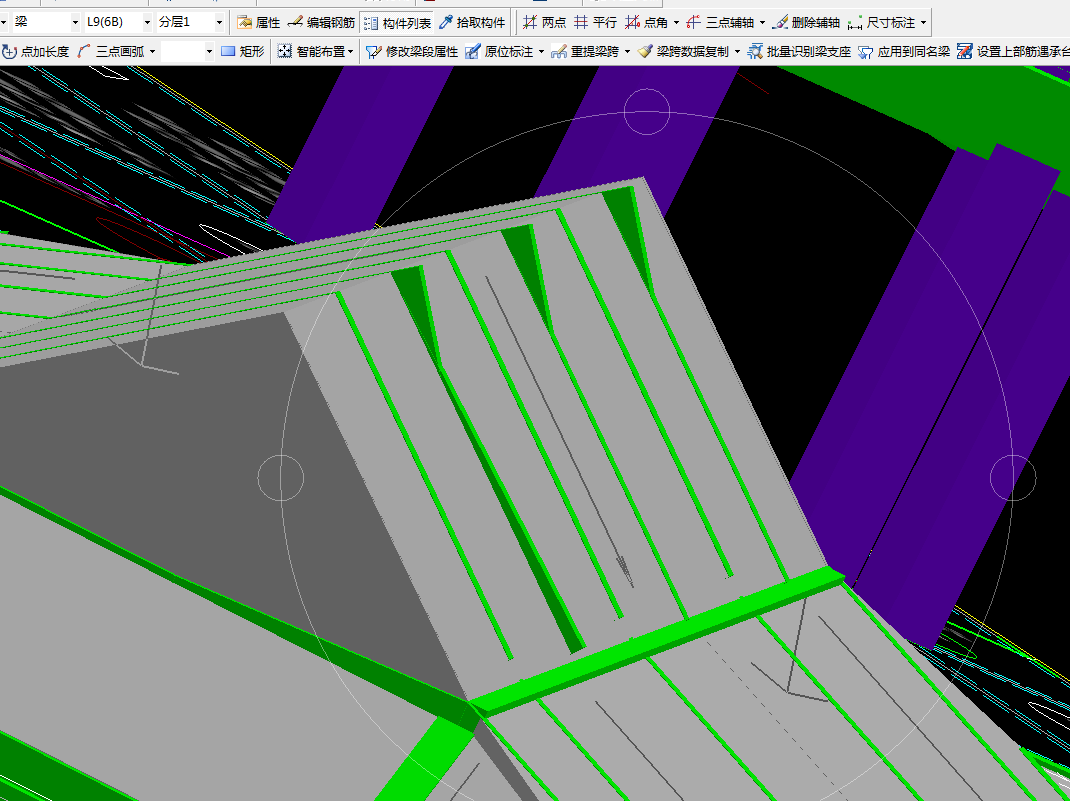The height and width of the screenshot is (801, 1070).
Task: Select the 尺寸标注 dimension tool
Action: [x=882, y=23]
